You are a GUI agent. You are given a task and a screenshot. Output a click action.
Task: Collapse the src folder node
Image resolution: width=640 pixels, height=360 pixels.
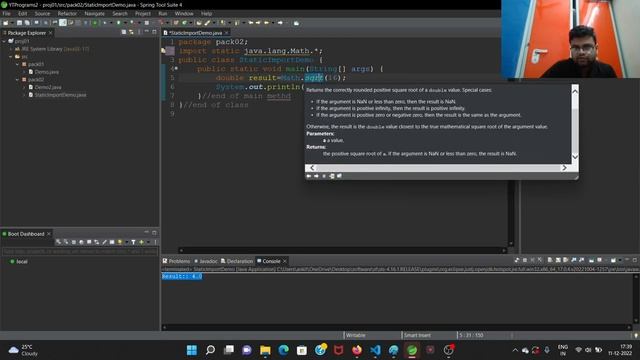coord(11,57)
